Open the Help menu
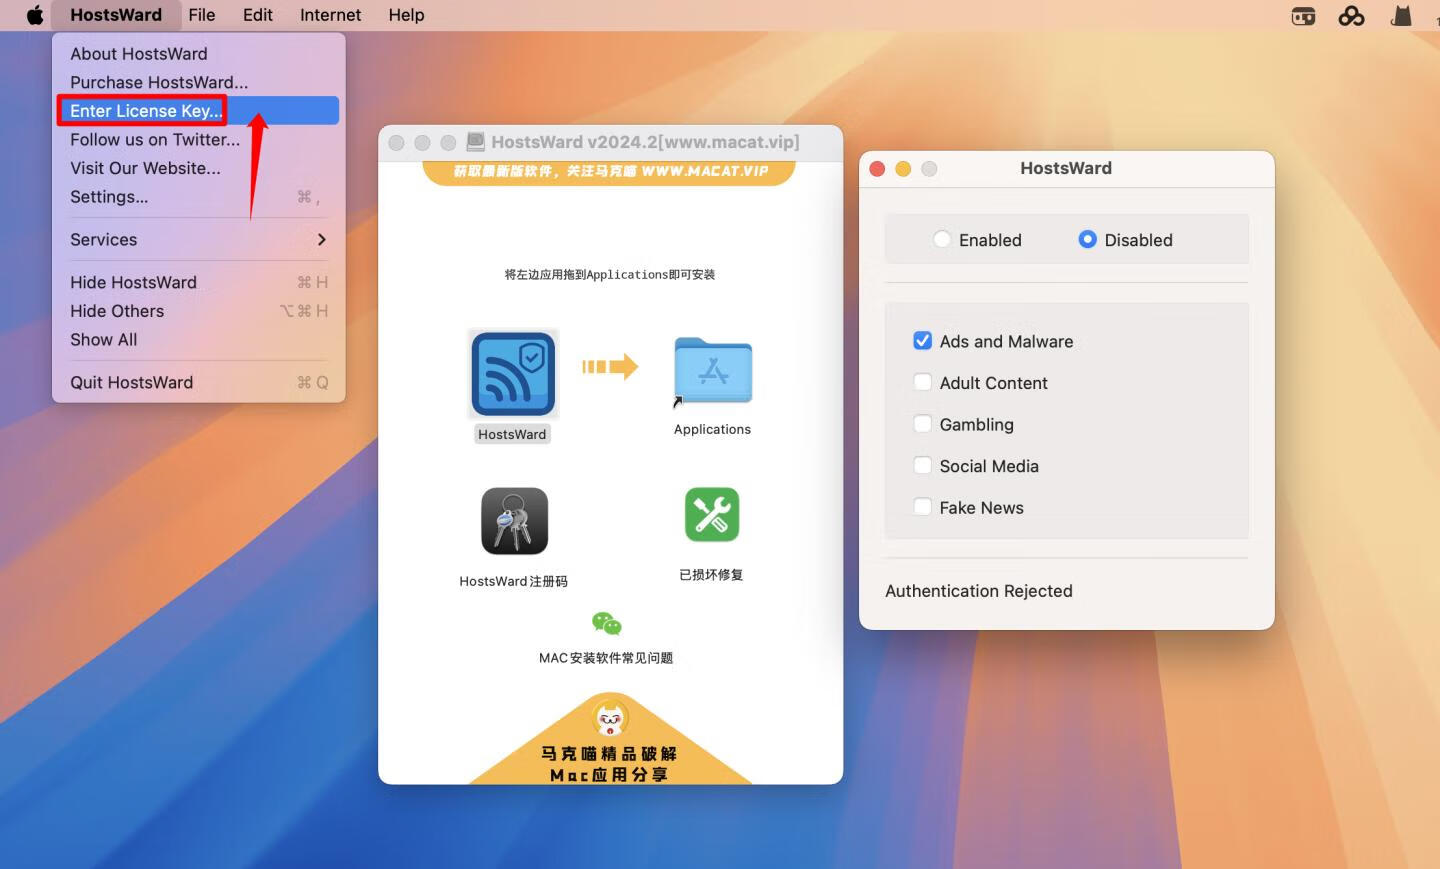Image resolution: width=1440 pixels, height=869 pixels. pos(406,15)
